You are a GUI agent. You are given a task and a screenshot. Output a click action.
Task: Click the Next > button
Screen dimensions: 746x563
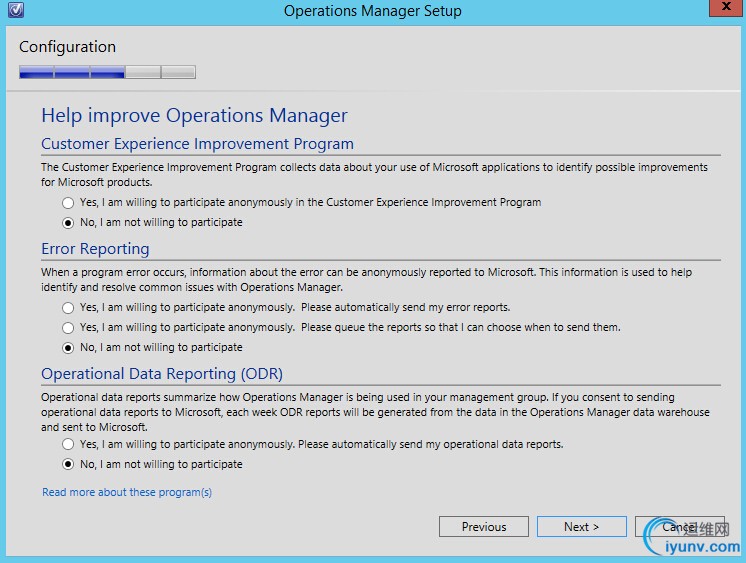pyautogui.click(x=581, y=526)
